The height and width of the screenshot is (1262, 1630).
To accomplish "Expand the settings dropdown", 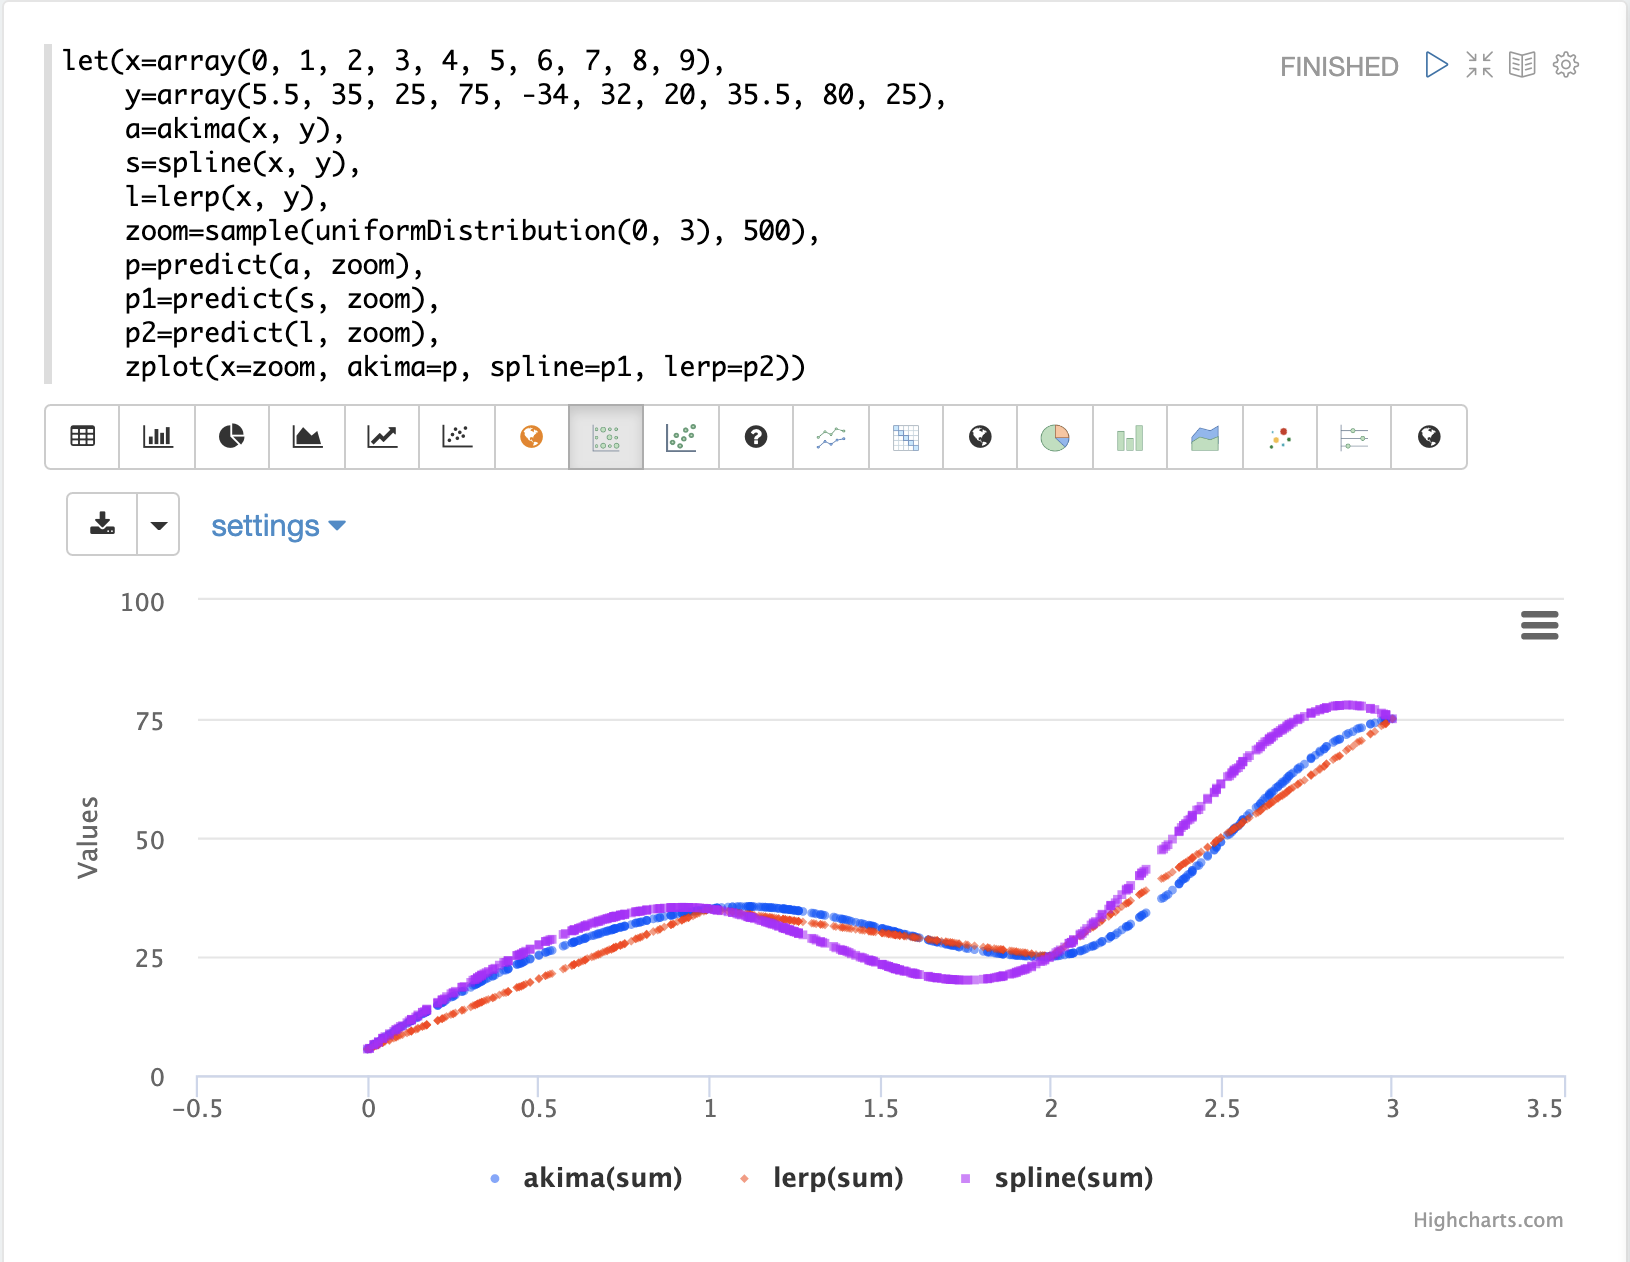I will coord(278,526).
